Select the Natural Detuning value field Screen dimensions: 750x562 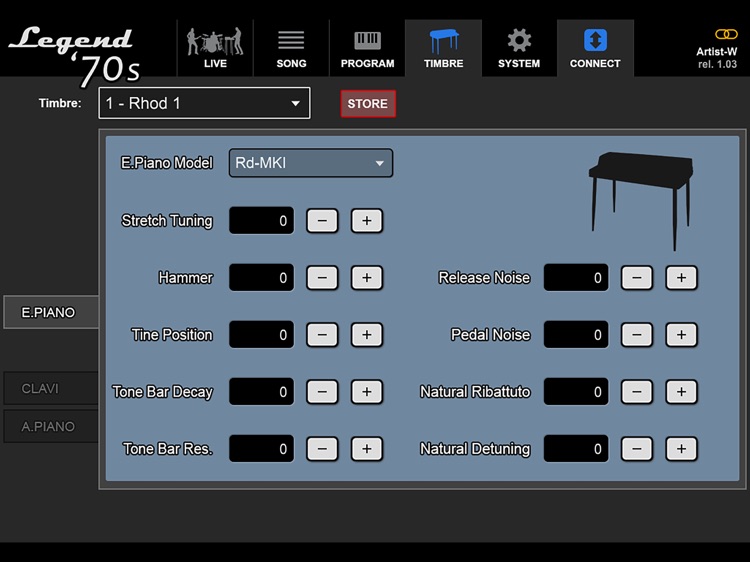point(576,449)
